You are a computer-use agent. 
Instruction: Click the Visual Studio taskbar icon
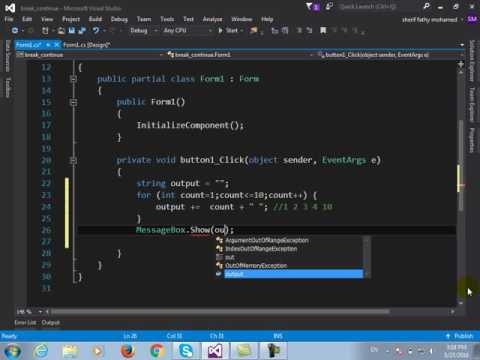[215, 351]
